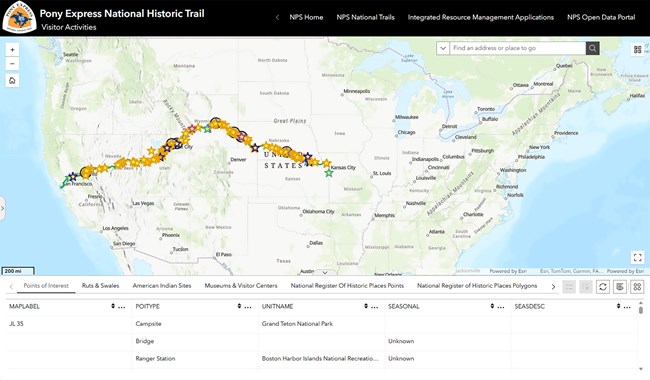The height and width of the screenshot is (380, 650).
Task: Open SEASONAL column options menu
Action: click(501, 307)
